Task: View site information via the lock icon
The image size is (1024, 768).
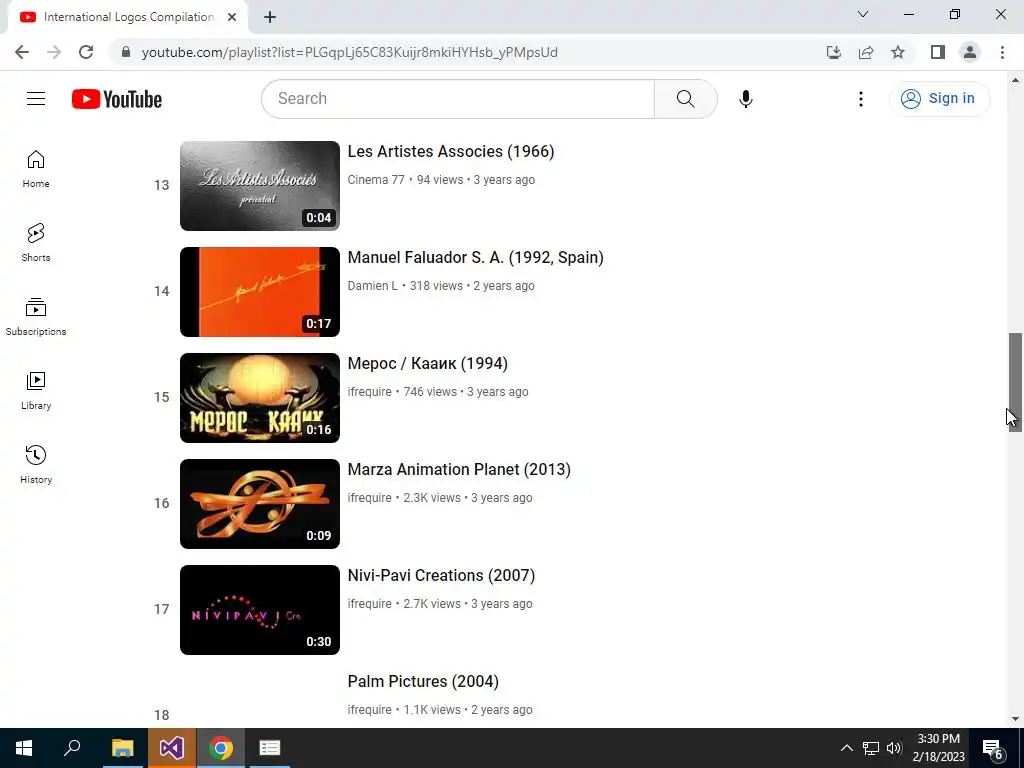Action: coord(126,52)
